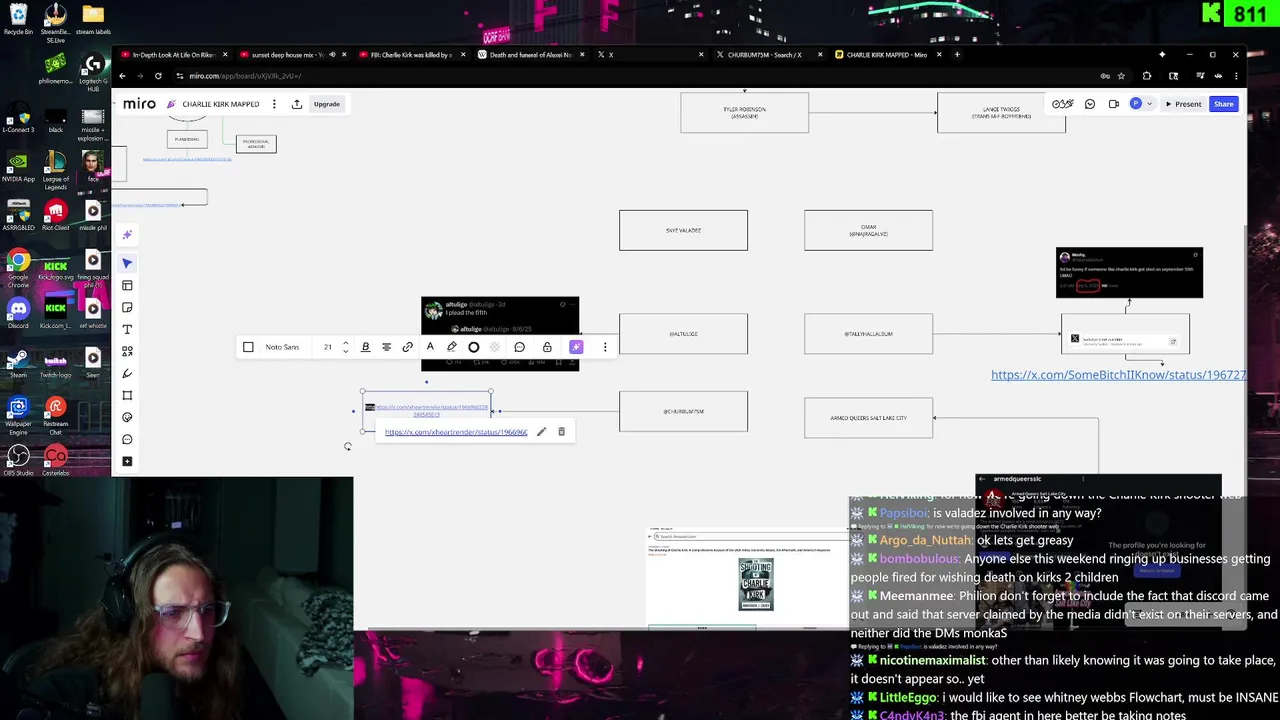
Task: Select the Pen drawing tool
Action: click(127, 373)
